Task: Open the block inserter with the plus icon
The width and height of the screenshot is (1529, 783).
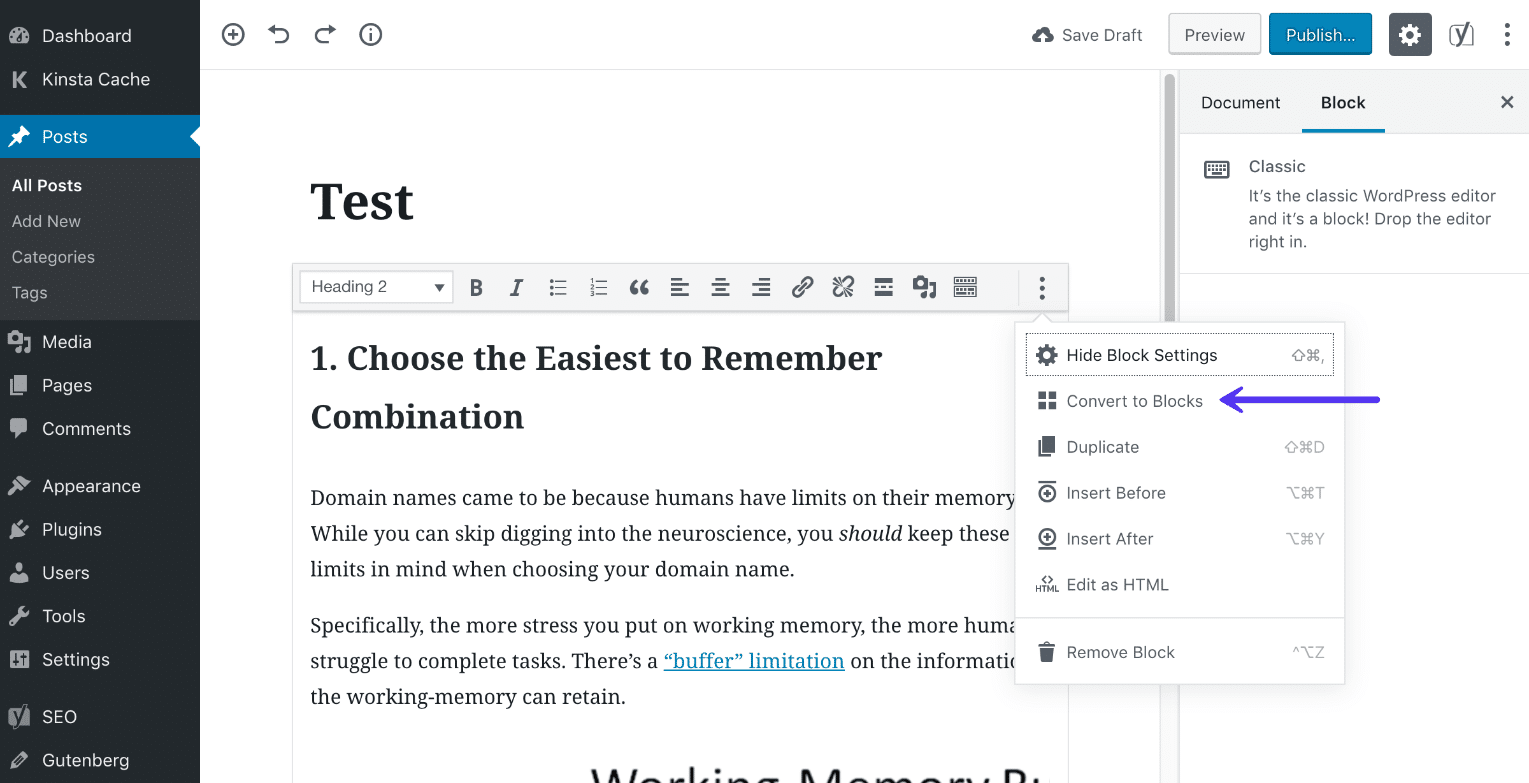Action: click(233, 33)
